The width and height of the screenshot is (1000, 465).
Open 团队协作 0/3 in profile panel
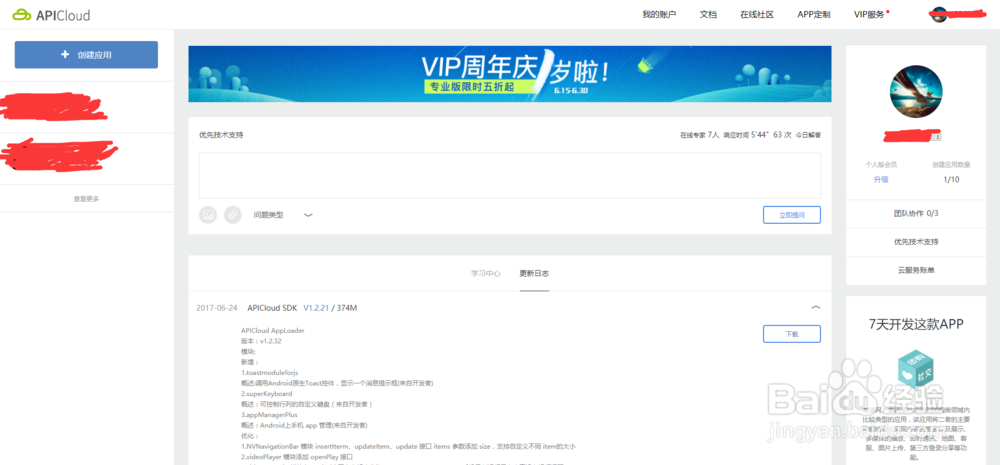tap(916, 213)
